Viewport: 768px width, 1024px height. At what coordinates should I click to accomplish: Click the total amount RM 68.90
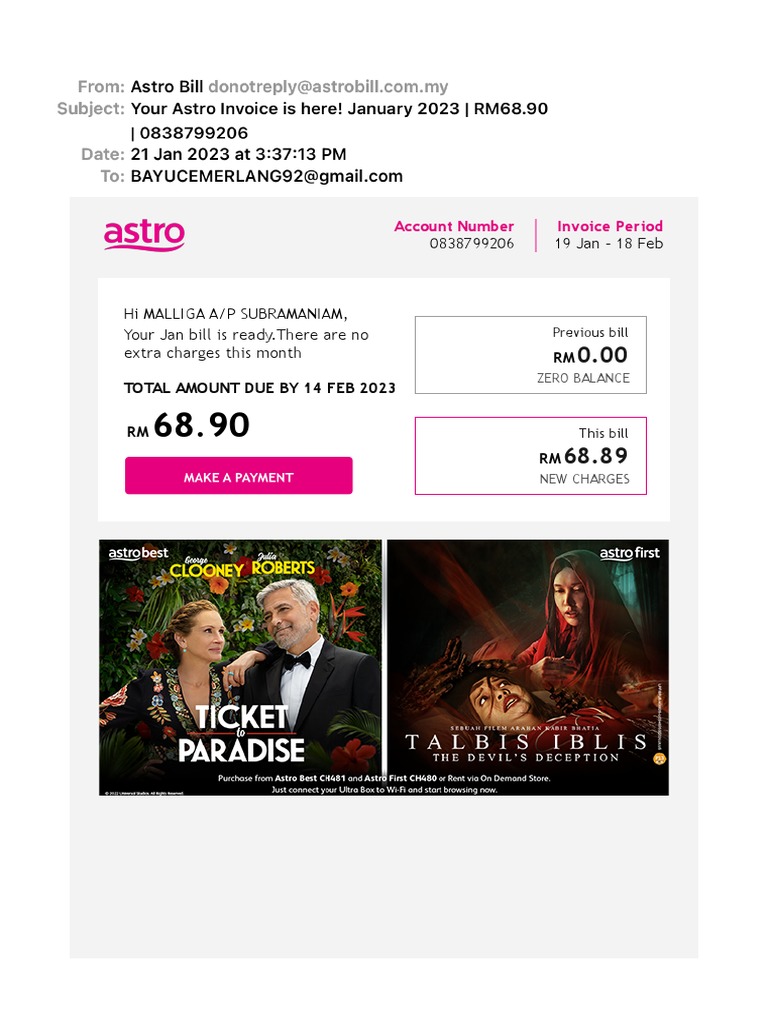tap(188, 425)
